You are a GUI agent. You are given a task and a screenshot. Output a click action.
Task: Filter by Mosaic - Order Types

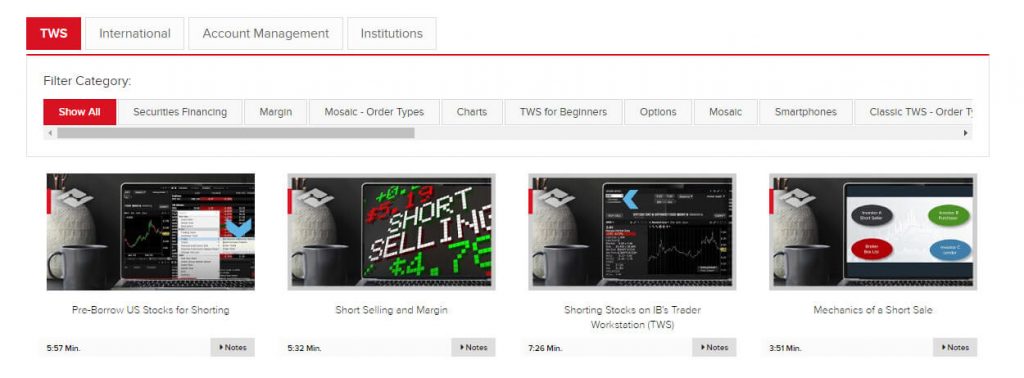(x=374, y=112)
